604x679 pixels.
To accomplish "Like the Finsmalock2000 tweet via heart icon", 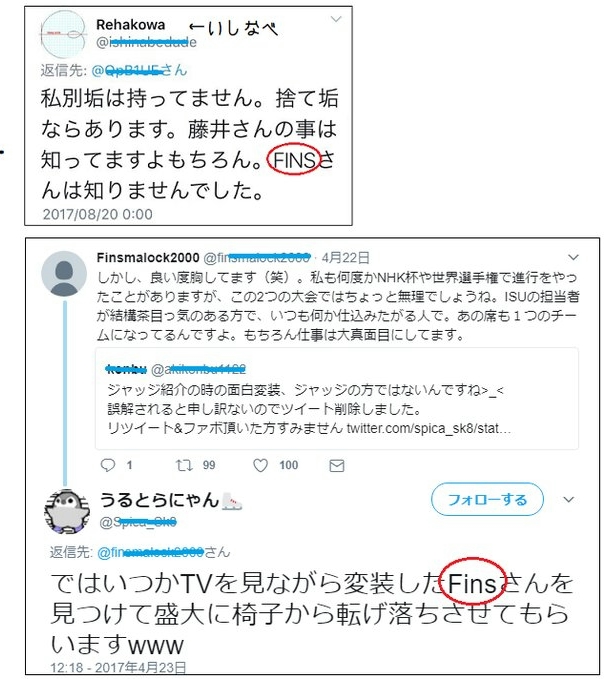I will [x=260, y=465].
